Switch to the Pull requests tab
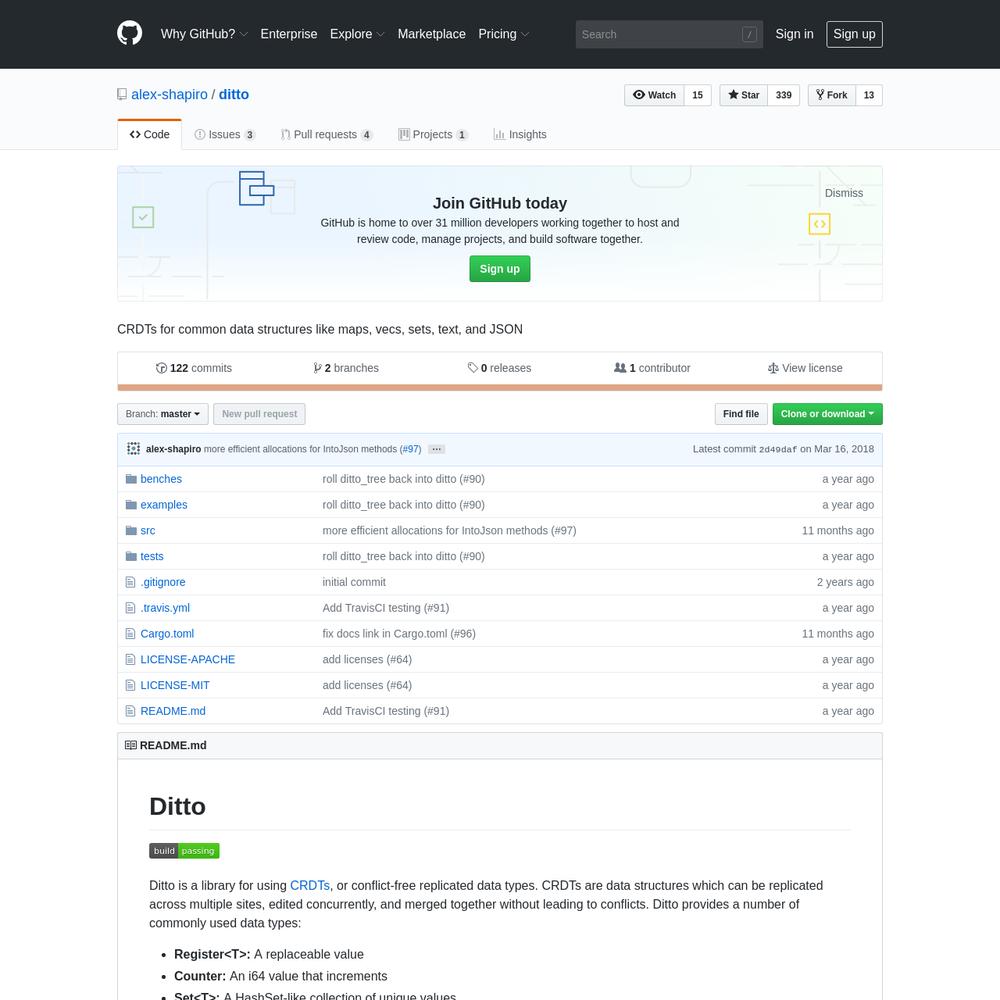The width and height of the screenshot is (1000, 1000). [x=327, y=135]
